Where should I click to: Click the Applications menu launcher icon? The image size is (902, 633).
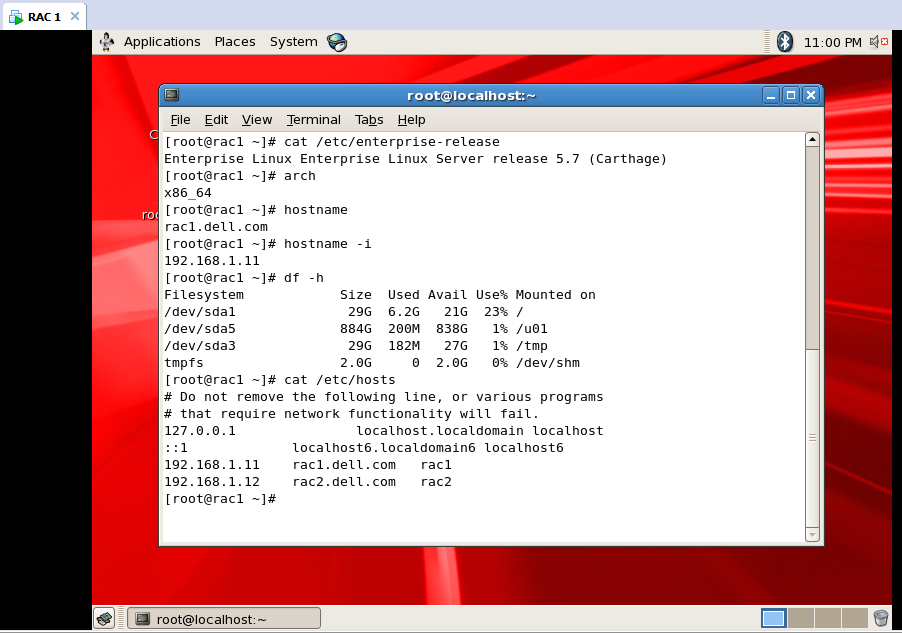[107, 42]
